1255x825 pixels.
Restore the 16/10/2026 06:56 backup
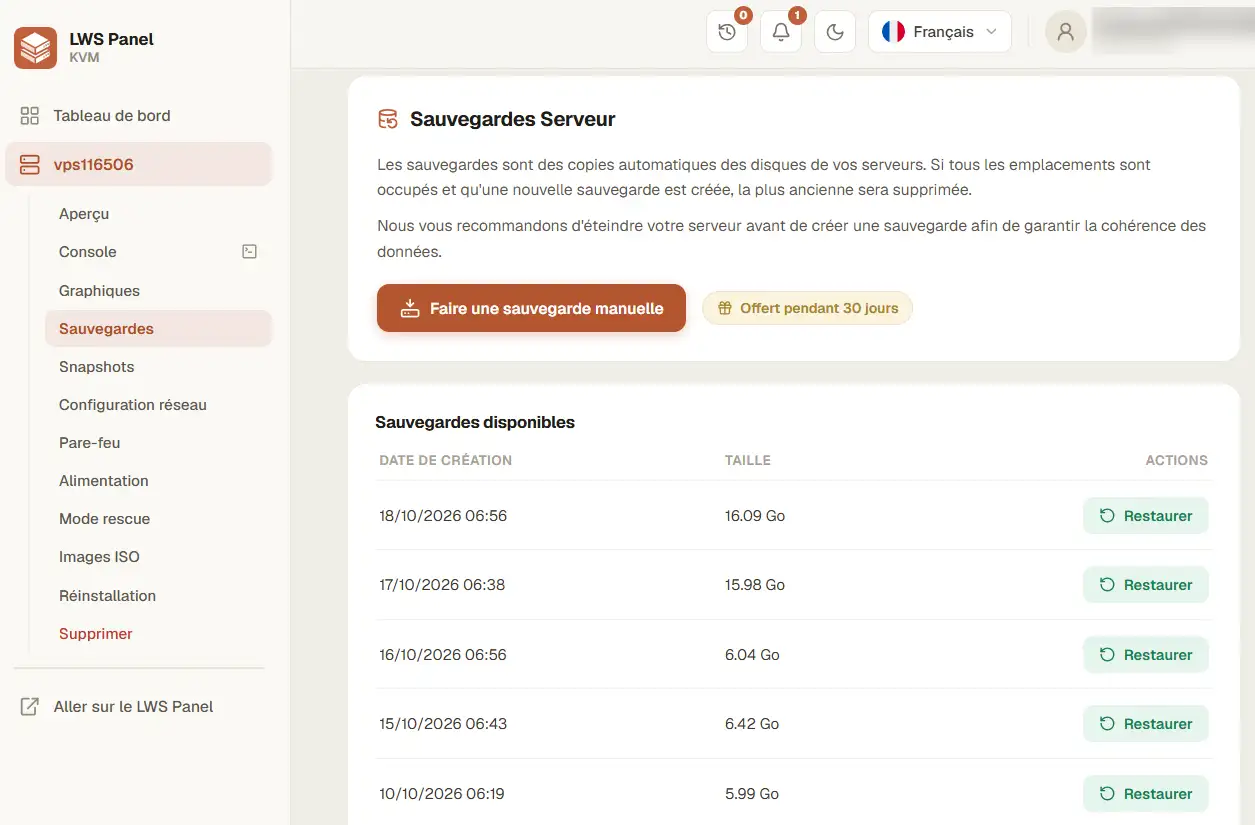pos(1146,655)
